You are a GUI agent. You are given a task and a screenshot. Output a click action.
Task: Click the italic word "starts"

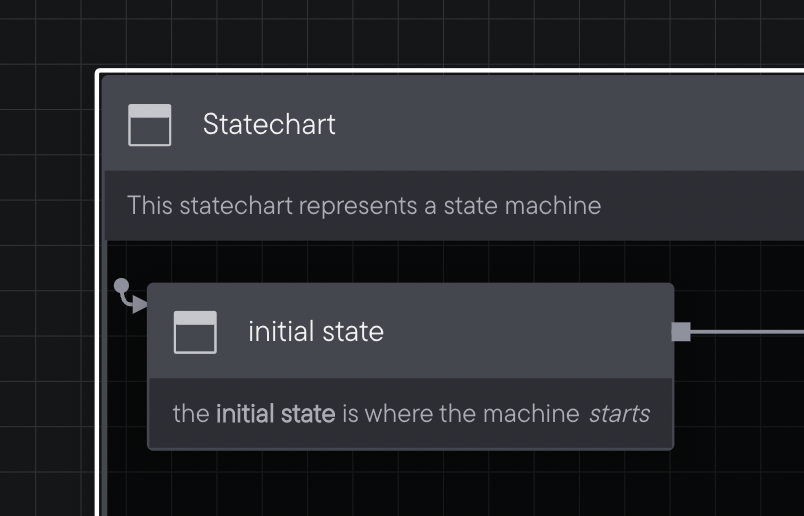619,414
